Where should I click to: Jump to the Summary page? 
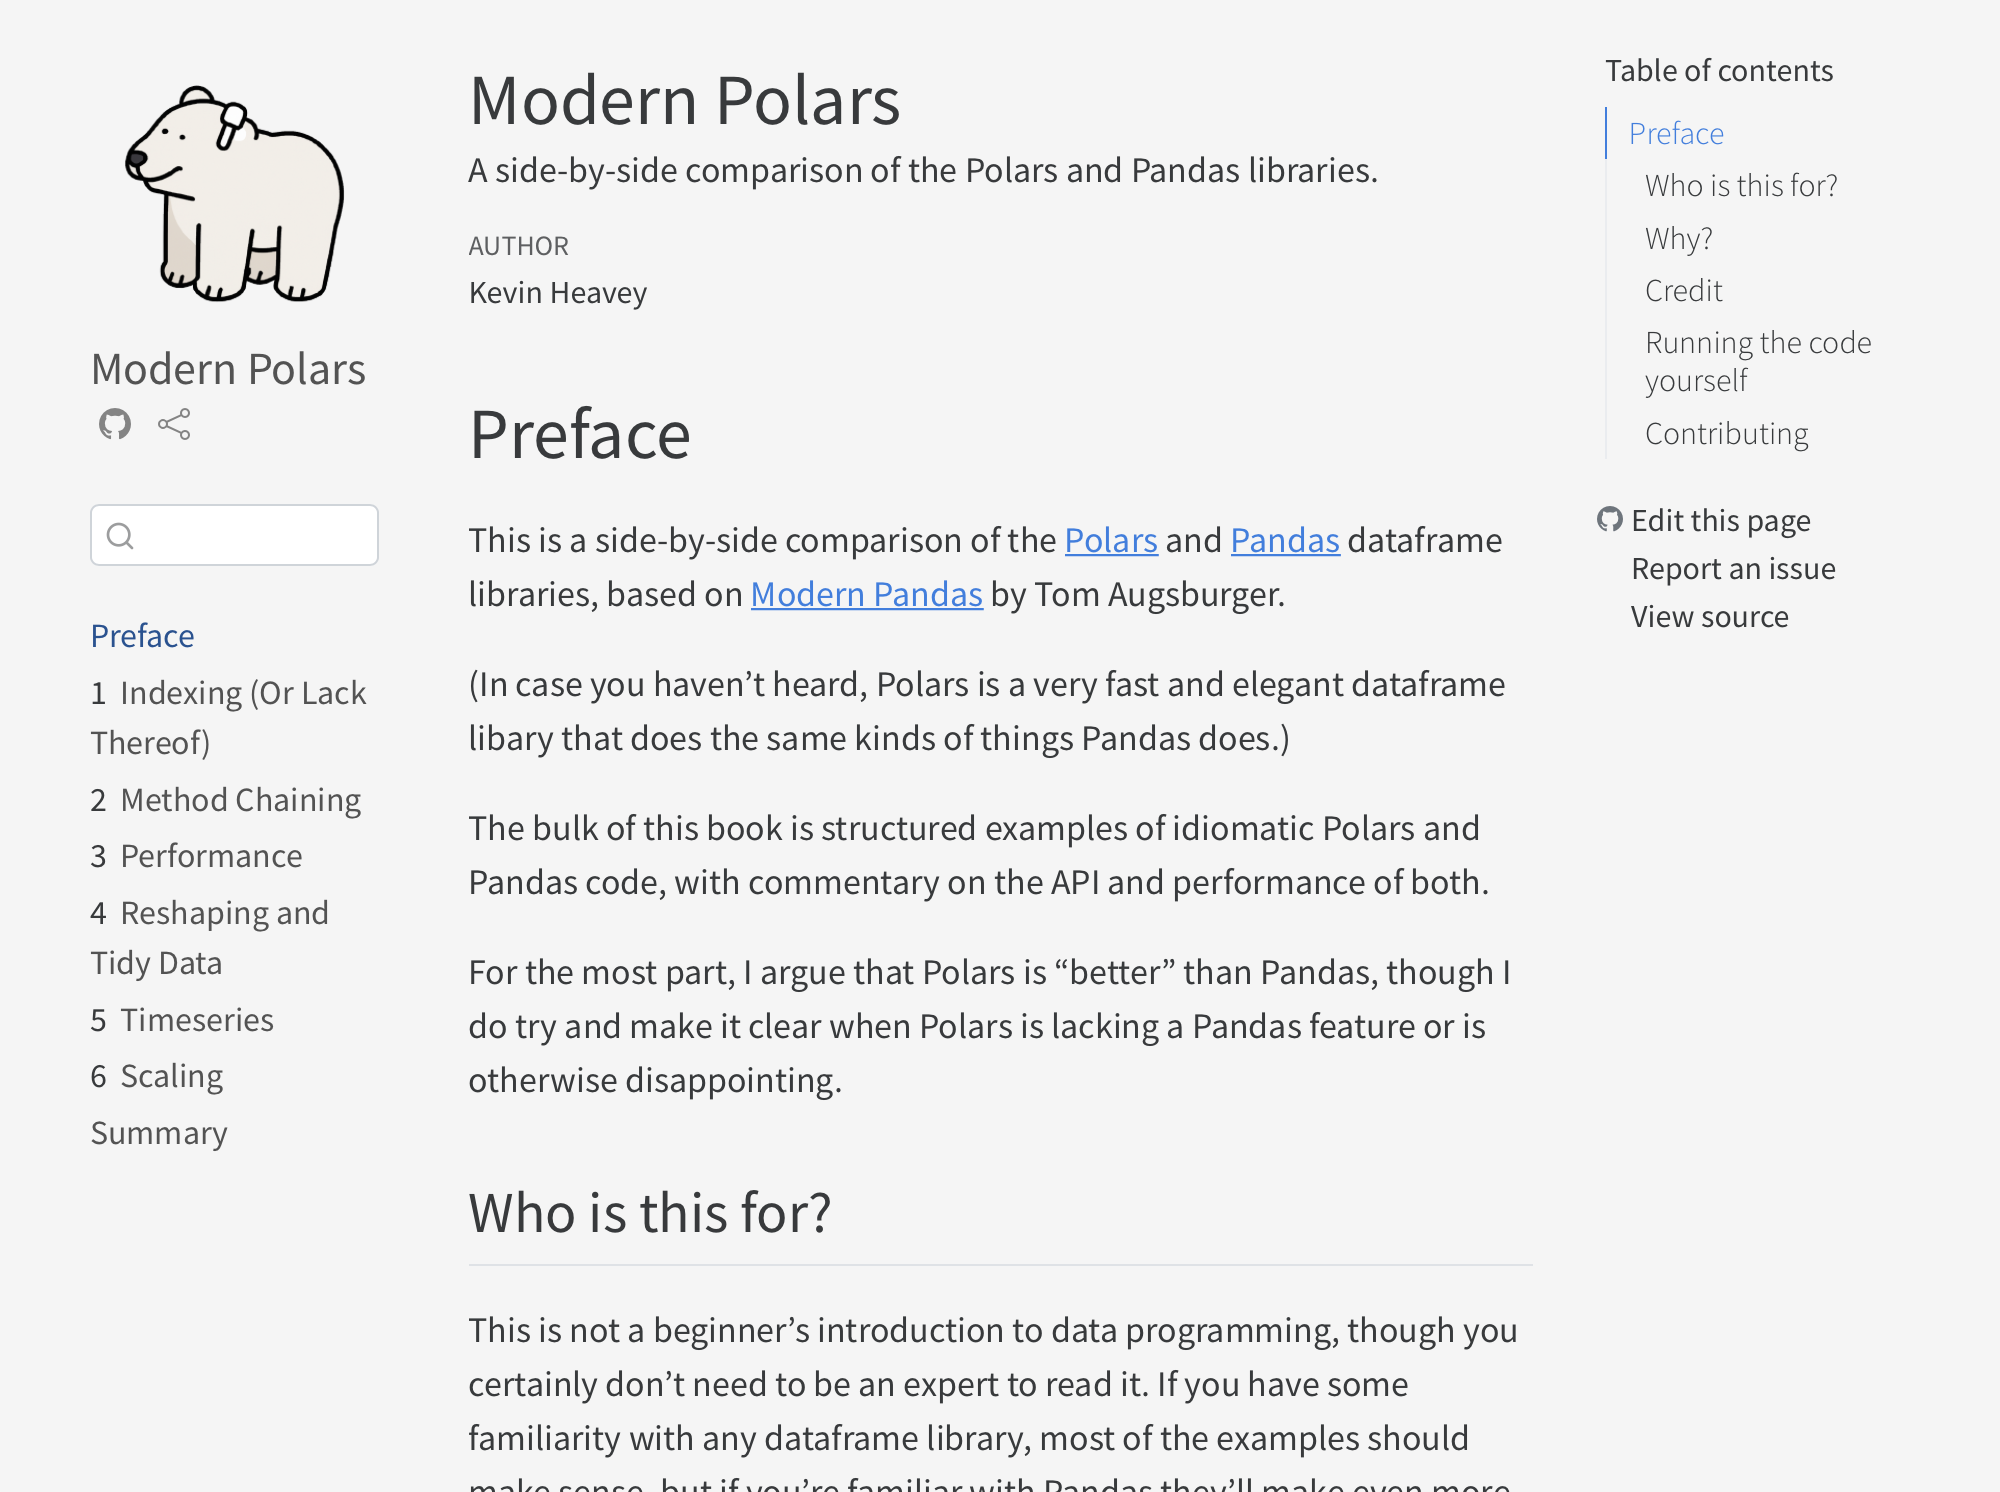[x=159, y=1133]
